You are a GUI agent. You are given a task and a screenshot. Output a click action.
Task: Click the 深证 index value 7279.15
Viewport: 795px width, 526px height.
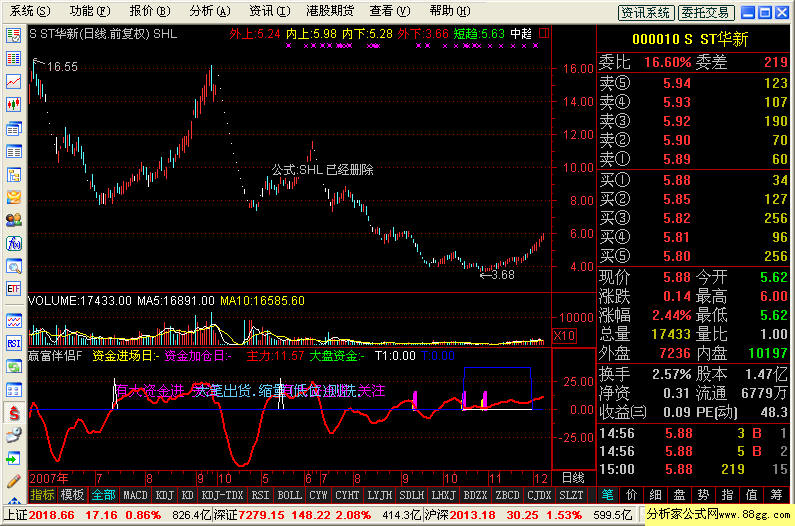261,515
